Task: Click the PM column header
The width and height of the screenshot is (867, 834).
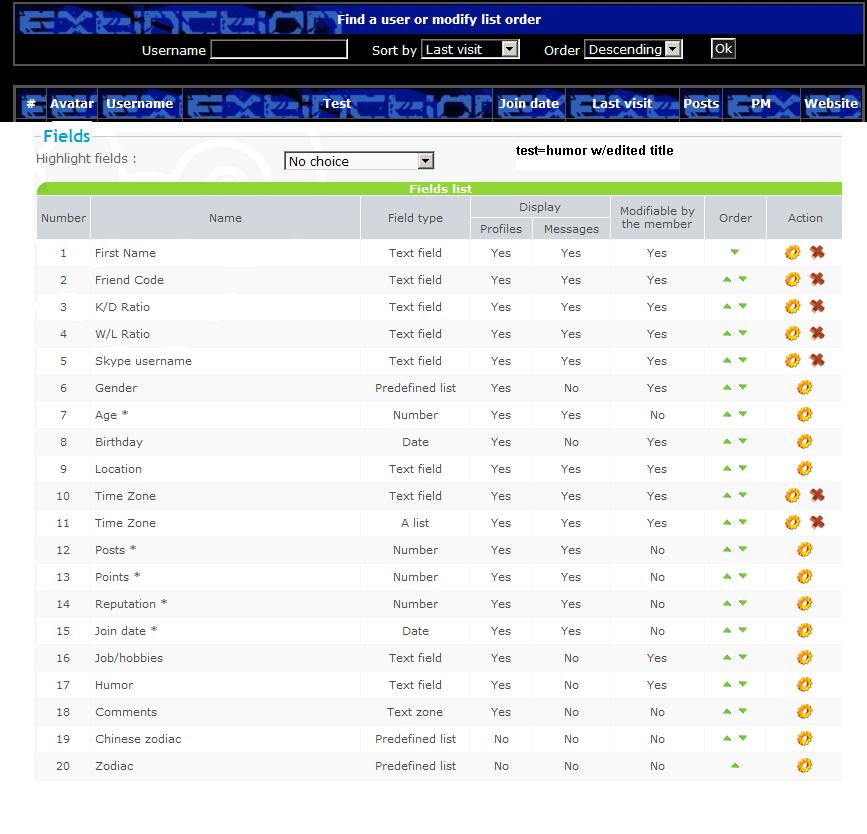Action: (761, 103)
